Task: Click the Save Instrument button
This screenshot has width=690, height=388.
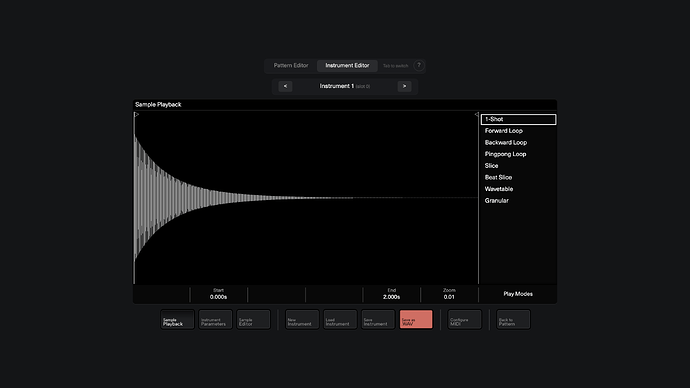Action: point(378,319)
